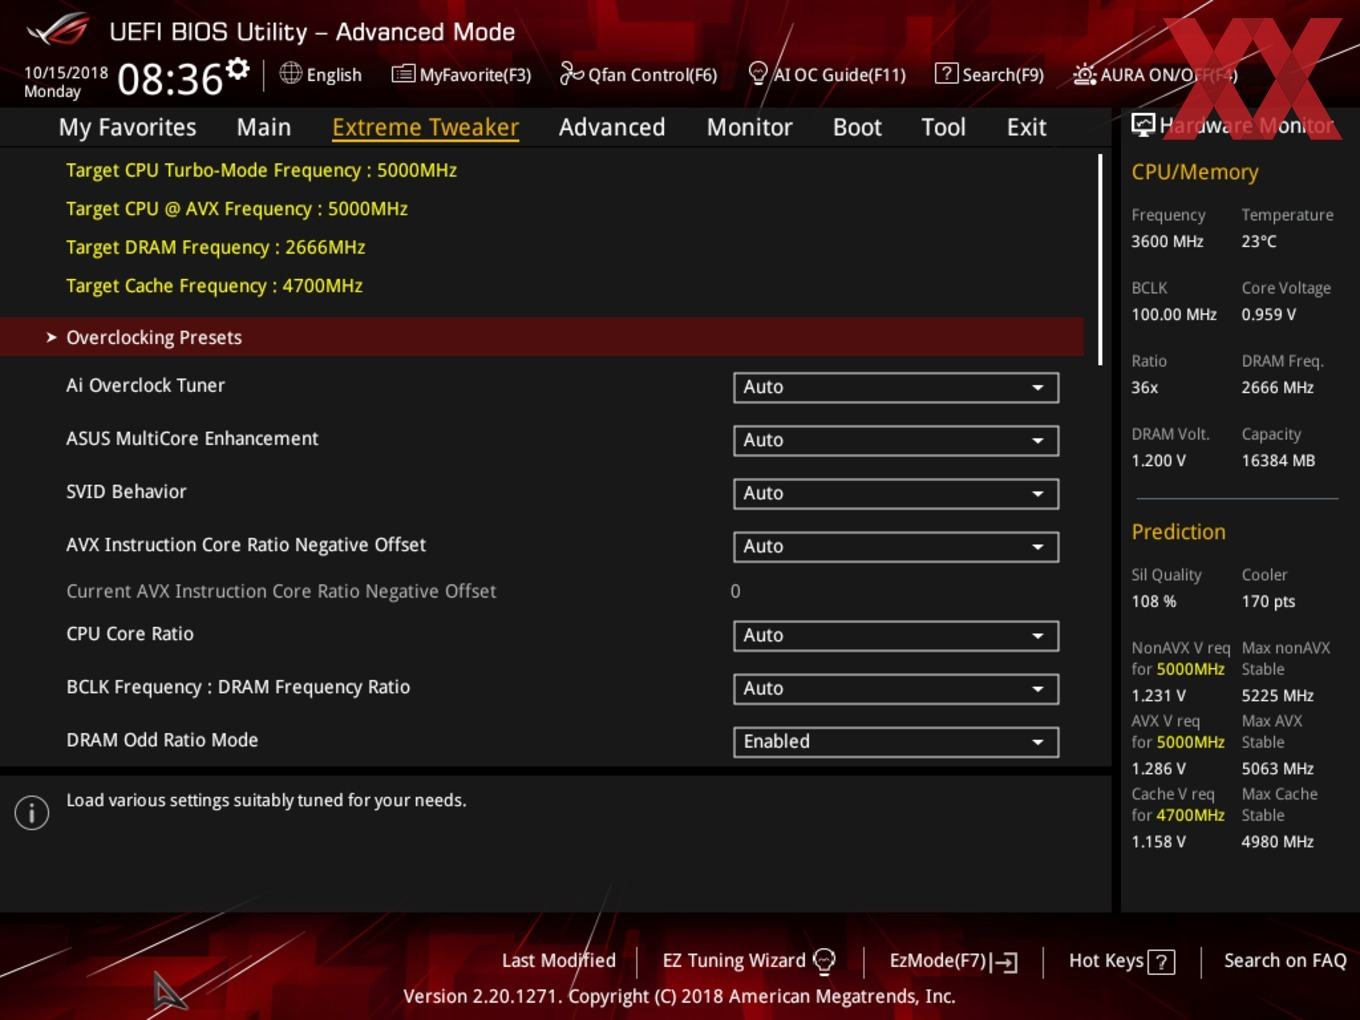Open the DRAM Odd Ratio Mode dropdown
1360x1020 pixels.
[896, 741]
